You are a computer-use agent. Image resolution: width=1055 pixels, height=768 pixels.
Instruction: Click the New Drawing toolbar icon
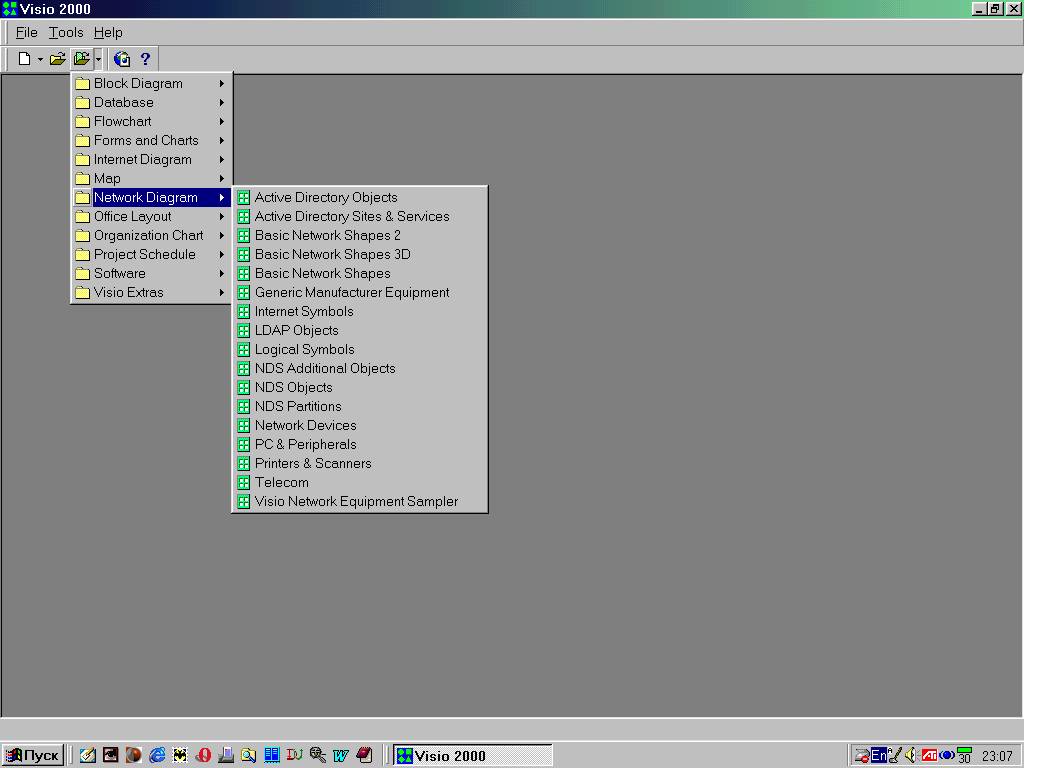tap(24, 59)
